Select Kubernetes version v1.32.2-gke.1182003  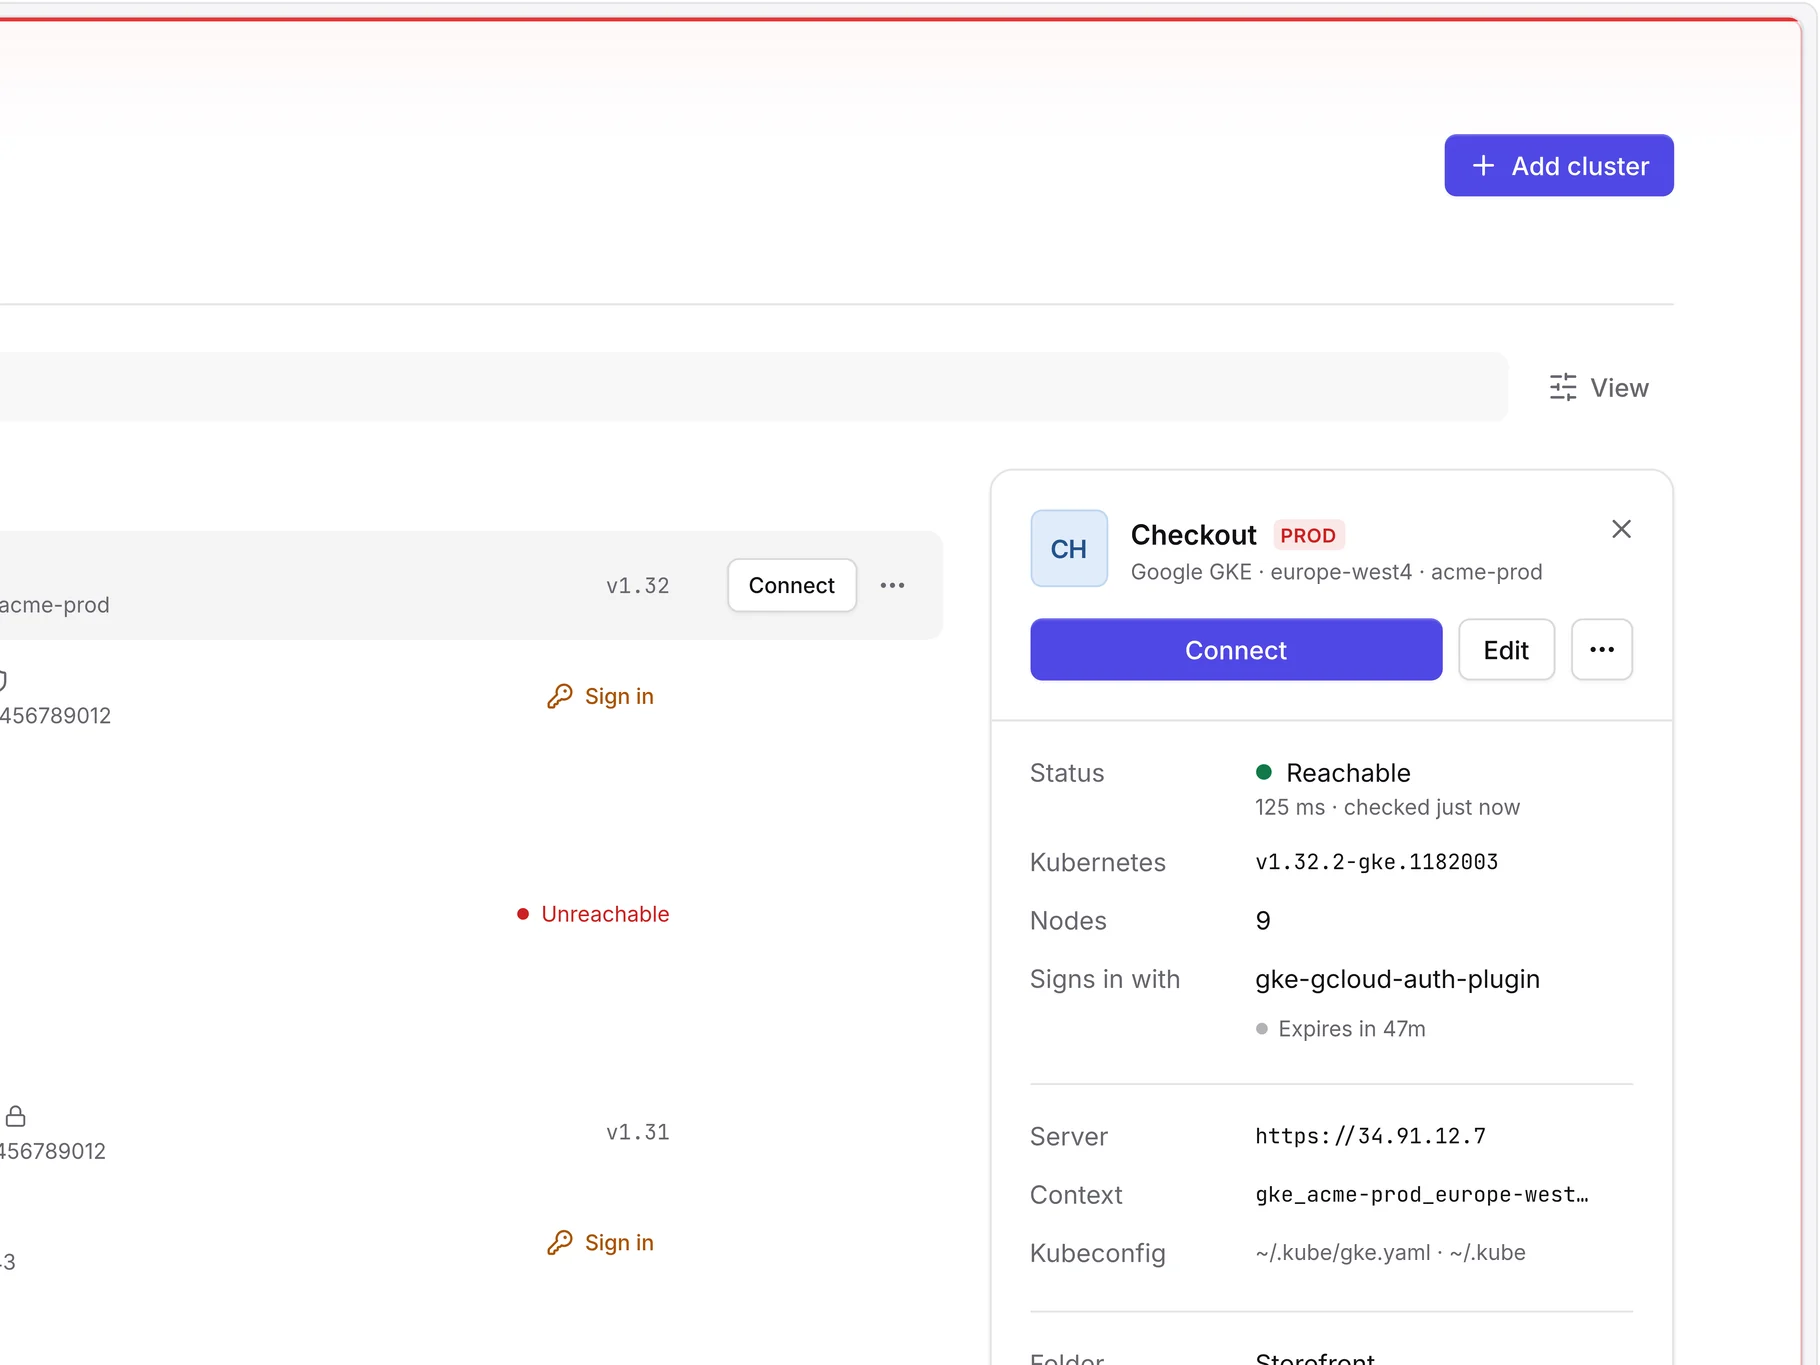(1376, 862)
